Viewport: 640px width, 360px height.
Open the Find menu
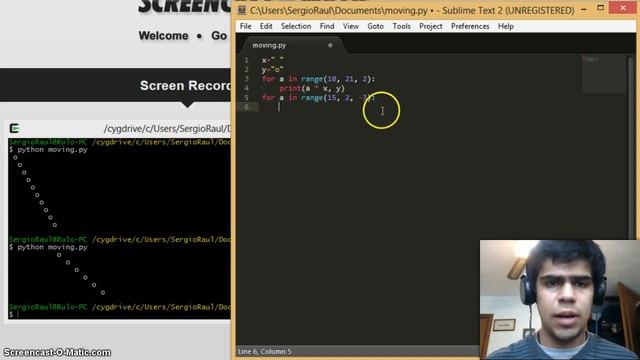click(327, 26)
